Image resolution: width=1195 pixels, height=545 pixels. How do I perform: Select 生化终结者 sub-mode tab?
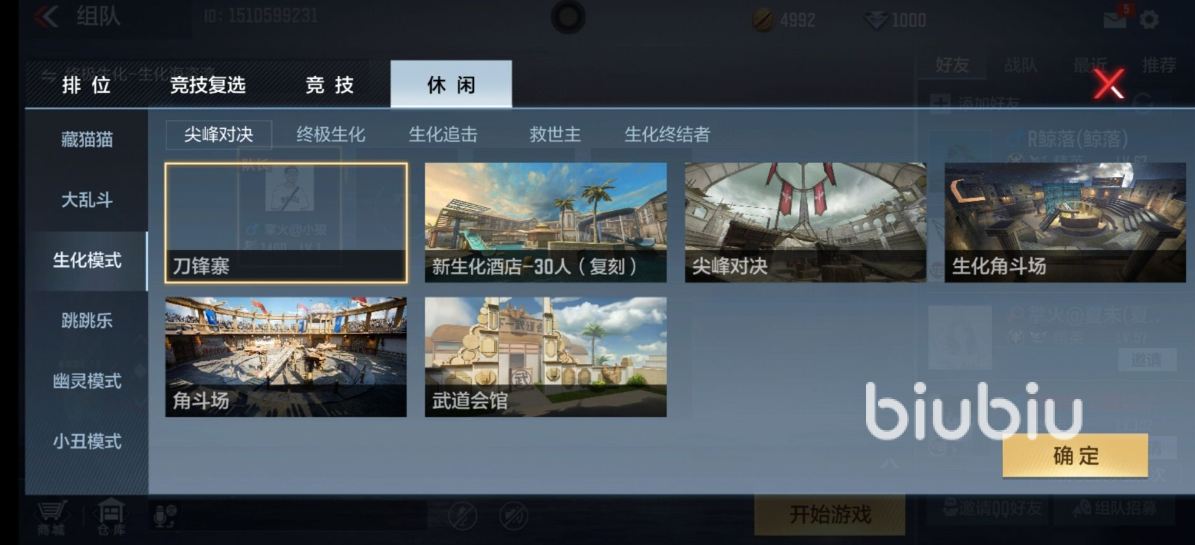pyautogui.click(x=667, y=135)
